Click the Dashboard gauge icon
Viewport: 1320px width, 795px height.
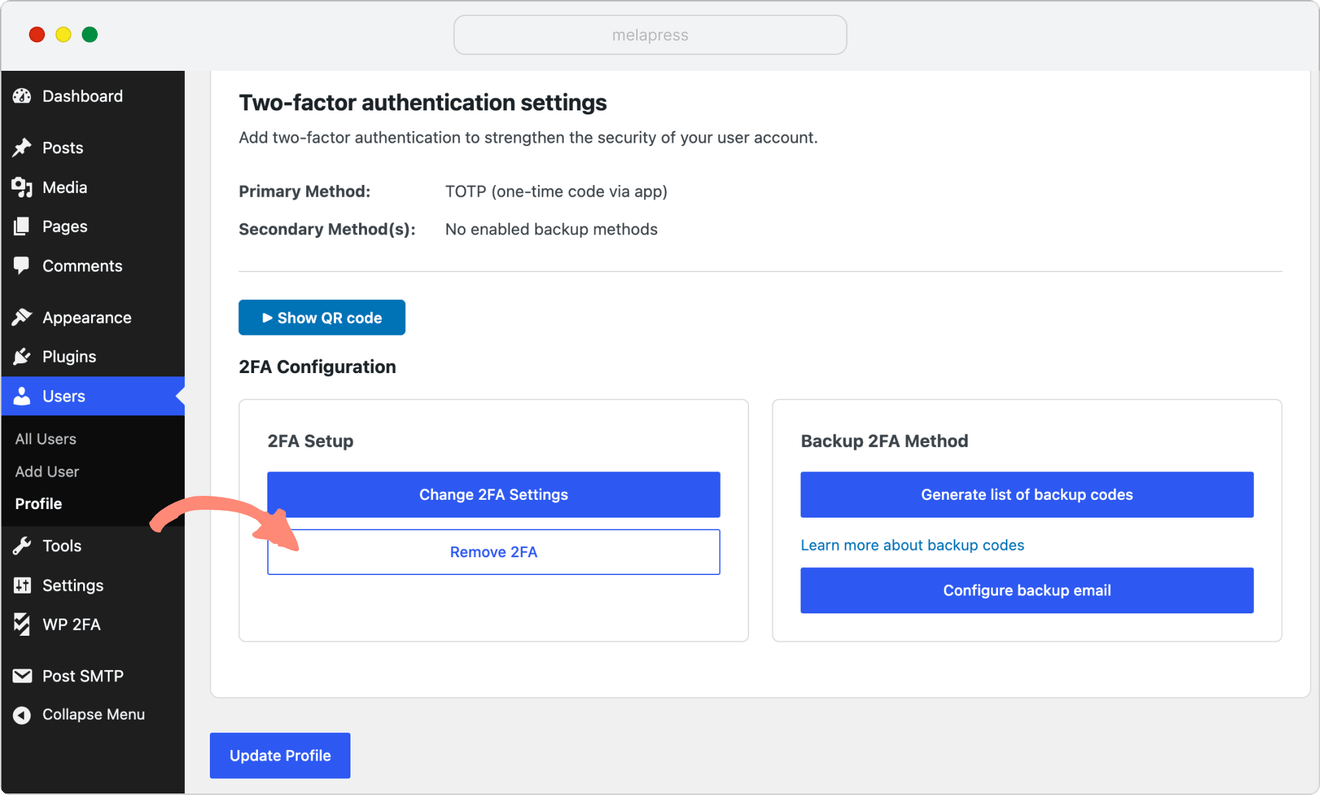pos(21,96)
